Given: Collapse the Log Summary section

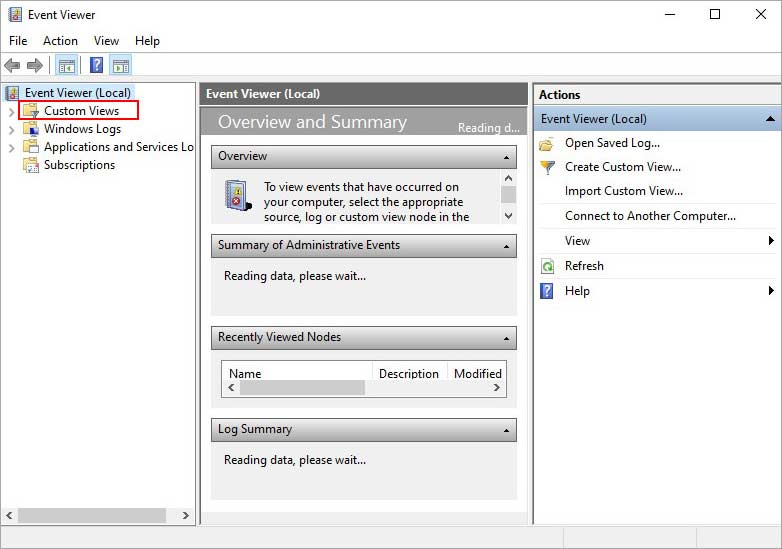Looking at the screenshot, I should point(506,430).
